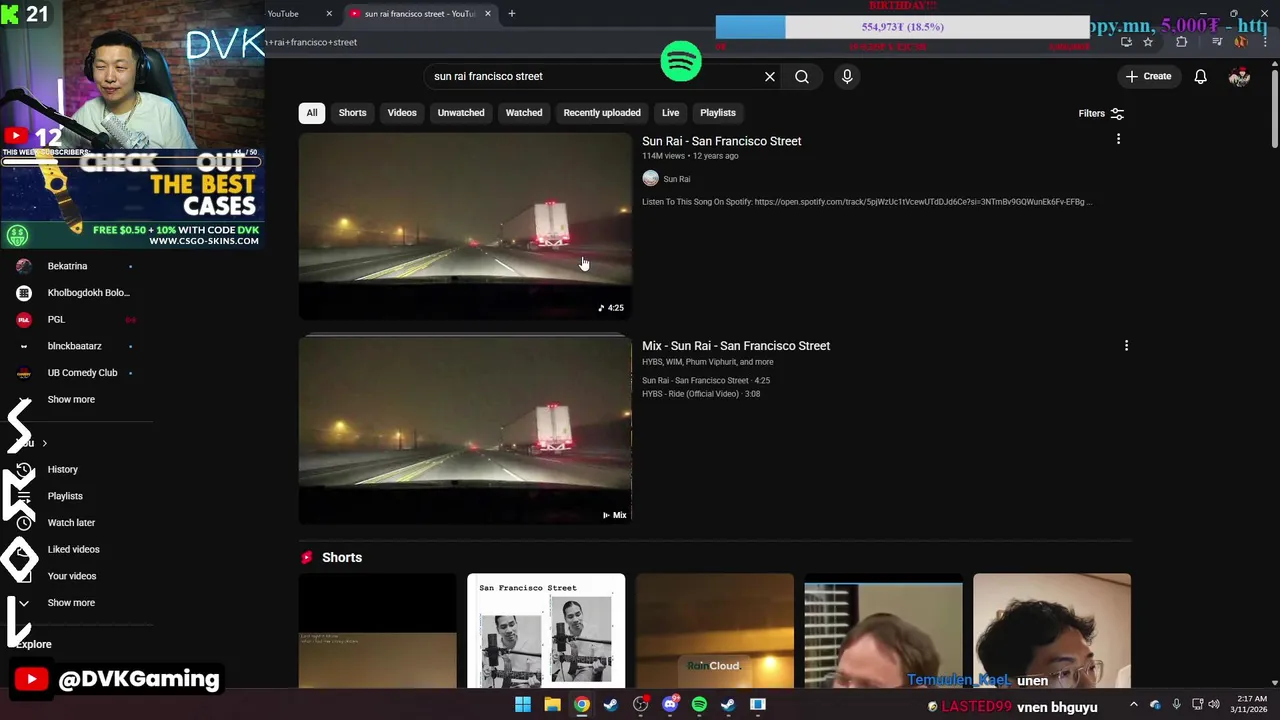Screen dimensions: 1280x720
Task: Bookmark this page with the star icon
Action: tap(1148, 42)
